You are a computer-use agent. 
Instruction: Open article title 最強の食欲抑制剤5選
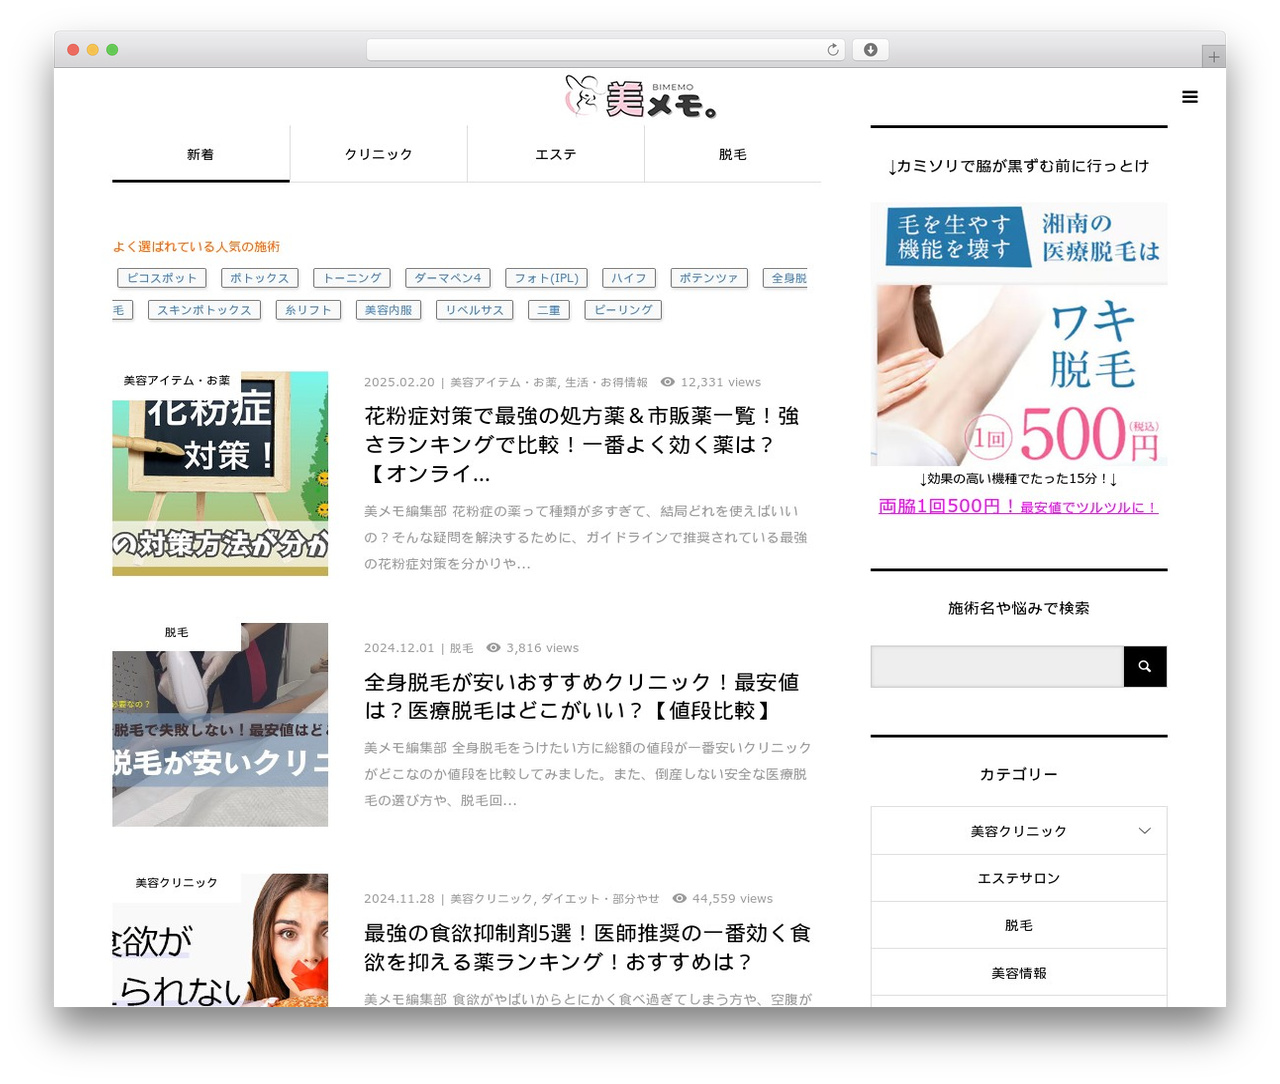point(587,947)
